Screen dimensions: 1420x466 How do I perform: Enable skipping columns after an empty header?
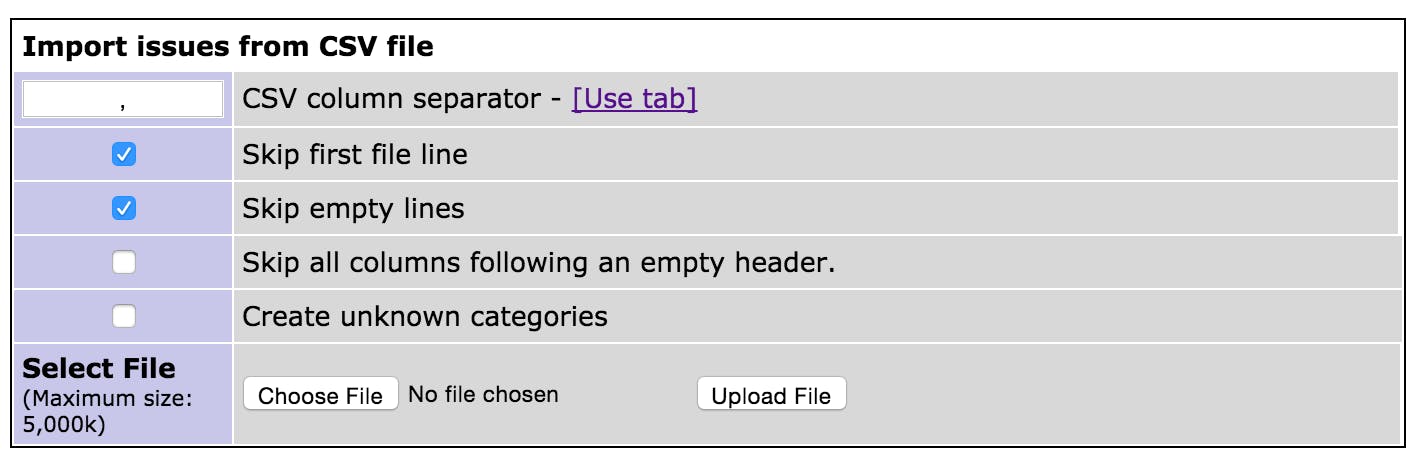tap(124, 263)
